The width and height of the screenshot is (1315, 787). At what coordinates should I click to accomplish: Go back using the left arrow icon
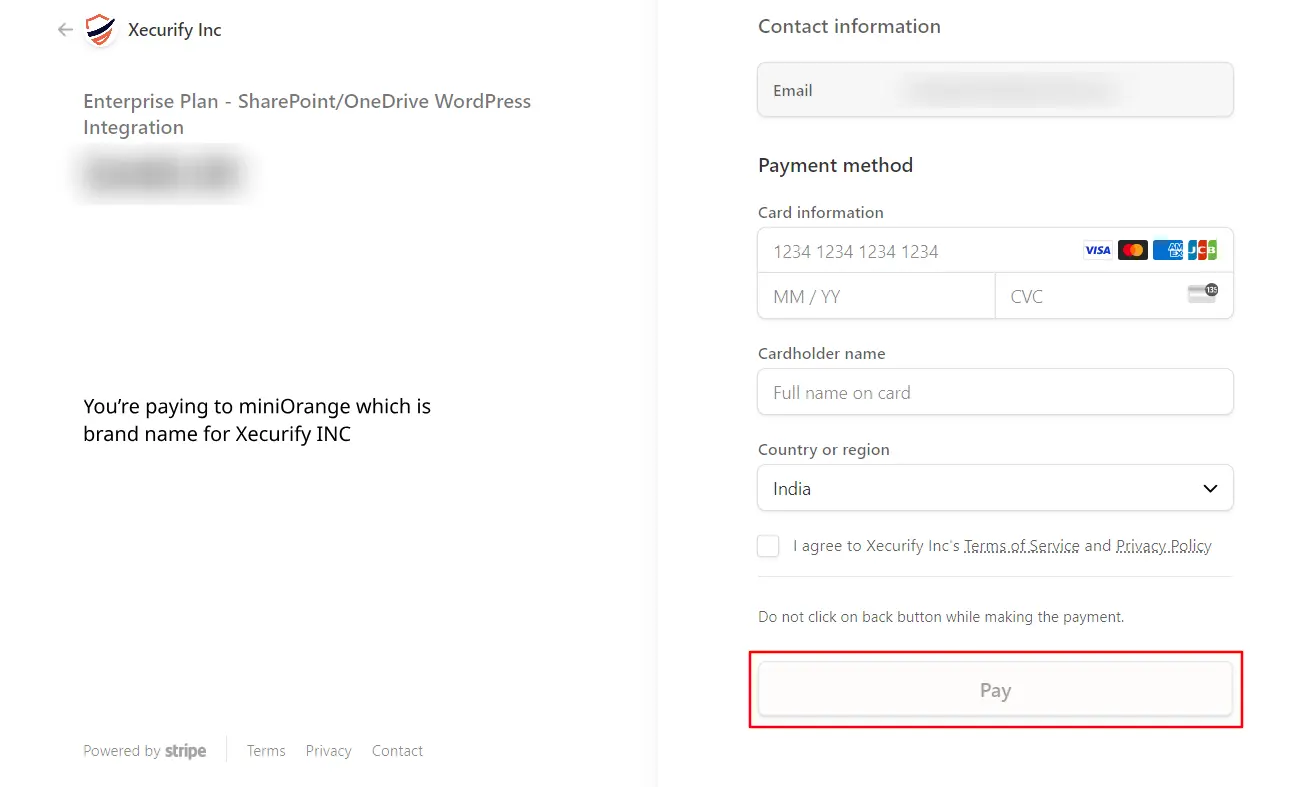pyautogui.click(x=66, y=30)
